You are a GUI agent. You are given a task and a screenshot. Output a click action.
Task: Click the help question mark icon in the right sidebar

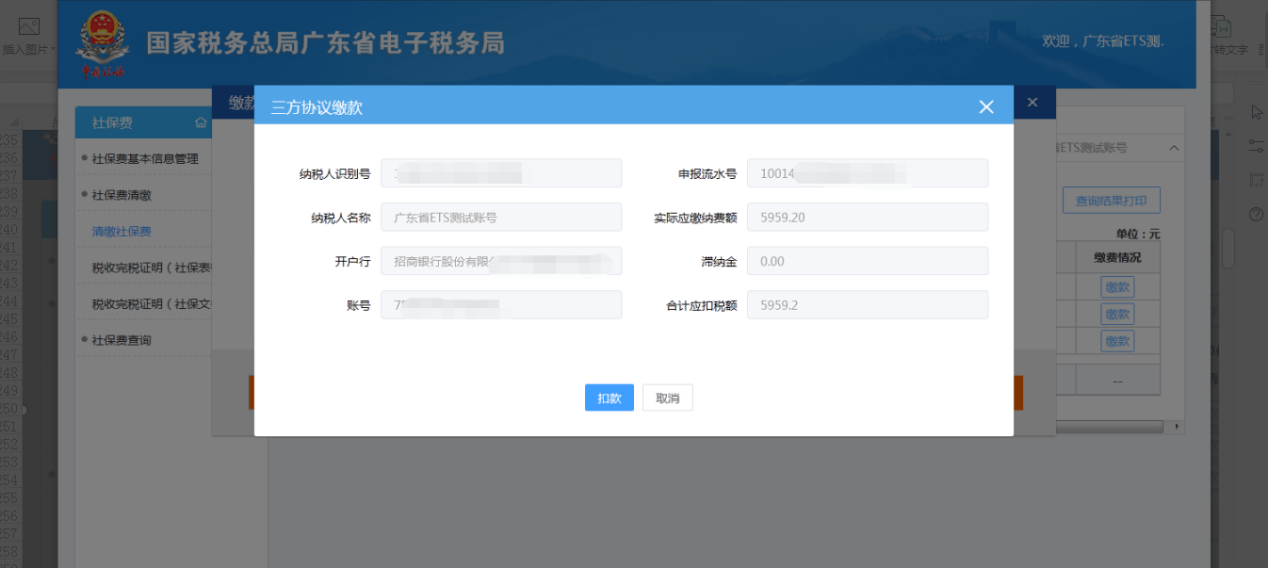click(1257, 214)
